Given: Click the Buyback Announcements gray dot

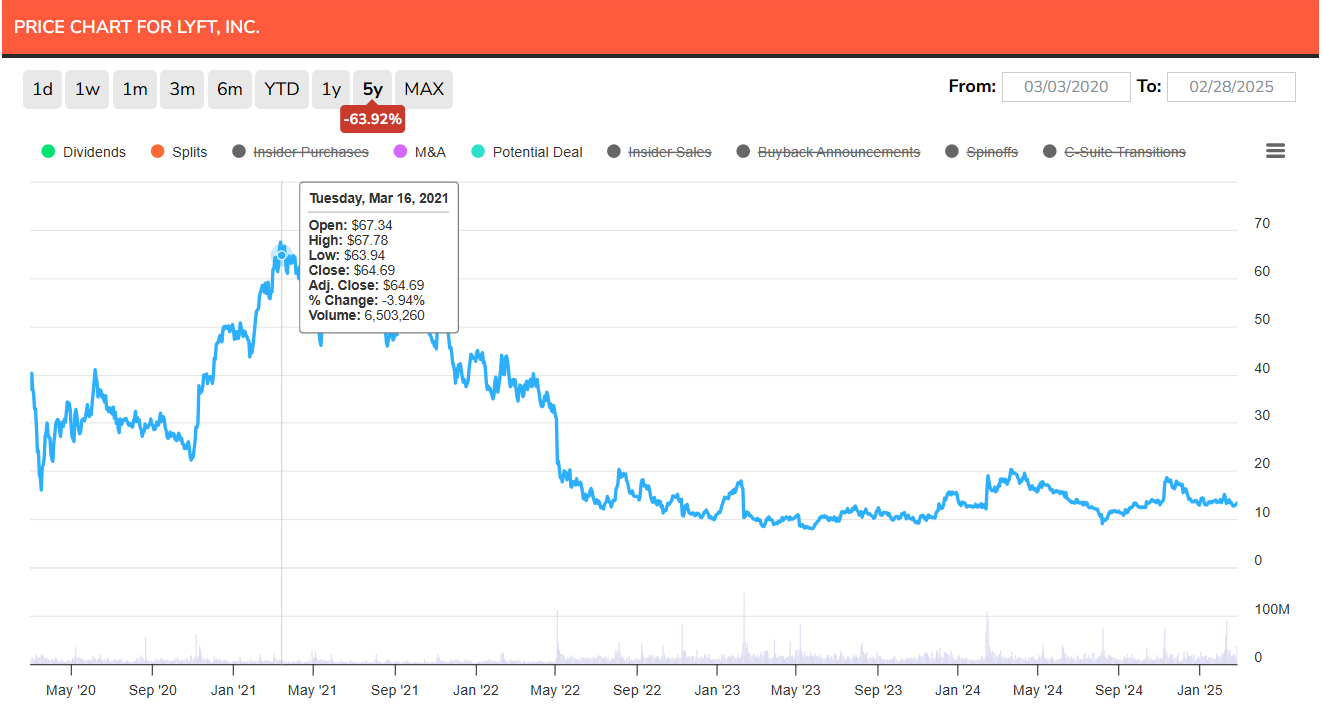Looking at the screenshot, I should [742, 152].
